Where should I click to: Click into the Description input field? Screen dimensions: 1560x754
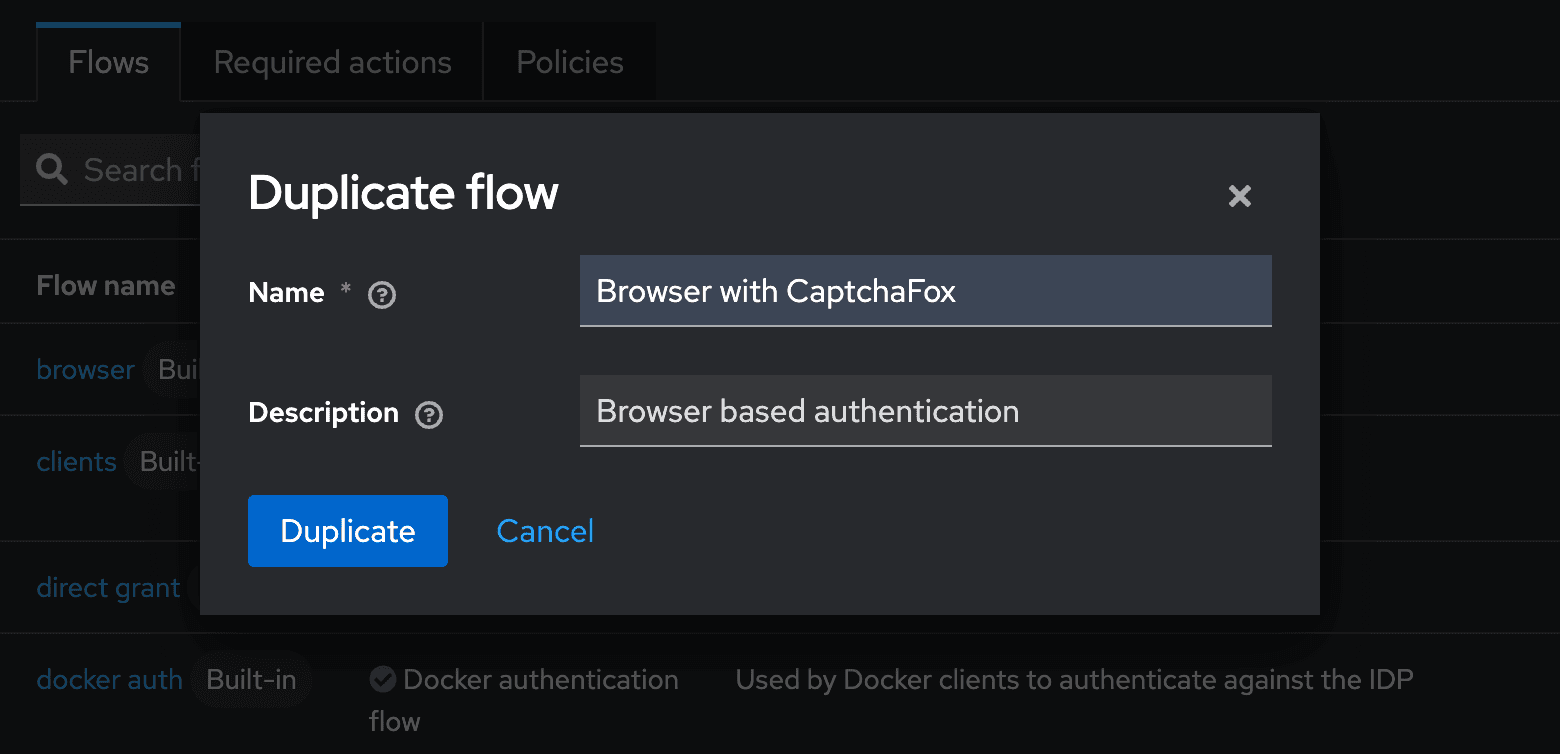coord(925,411)
